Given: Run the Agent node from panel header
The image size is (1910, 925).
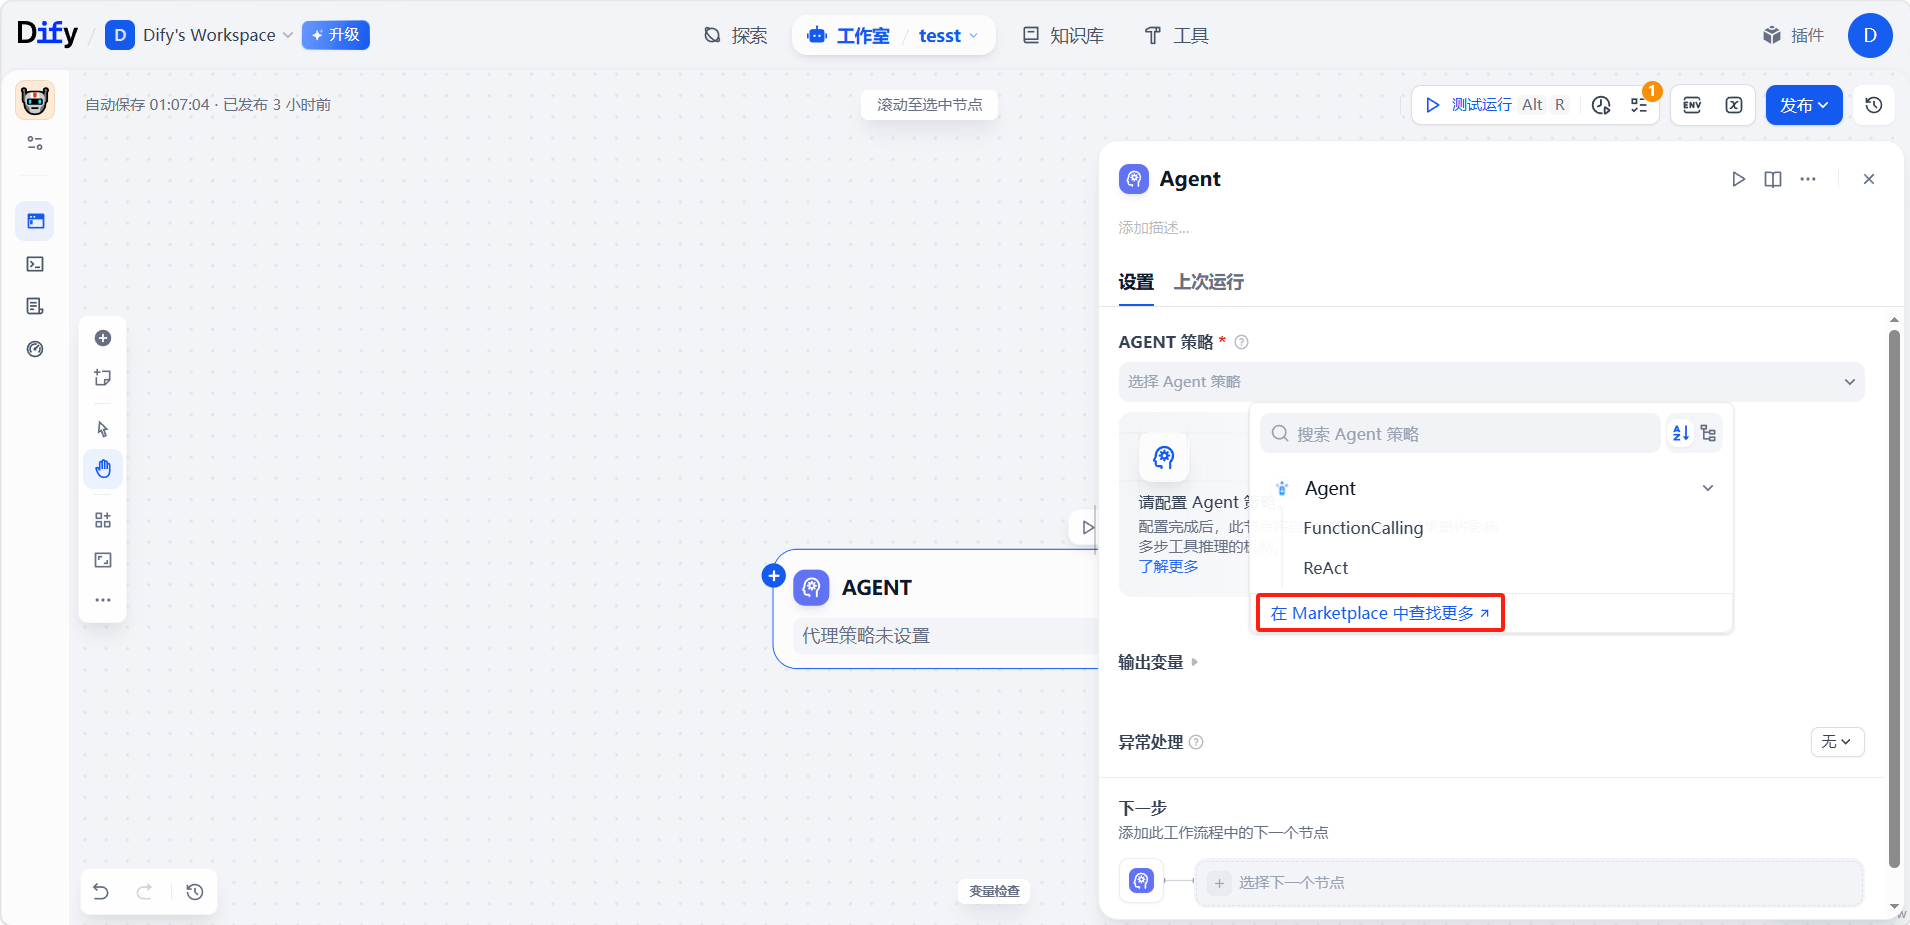Looking at the screenshot, I should (x=1739, y=179).
